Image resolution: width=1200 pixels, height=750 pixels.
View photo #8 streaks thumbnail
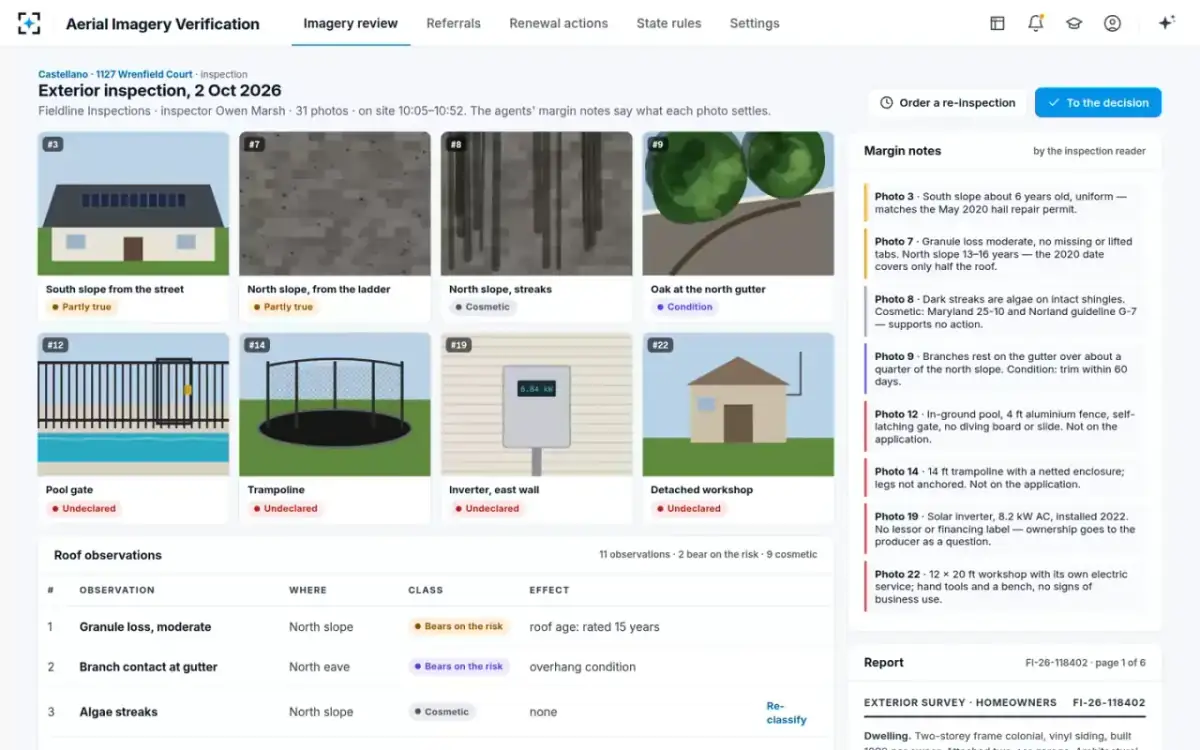tap(537, 203)
